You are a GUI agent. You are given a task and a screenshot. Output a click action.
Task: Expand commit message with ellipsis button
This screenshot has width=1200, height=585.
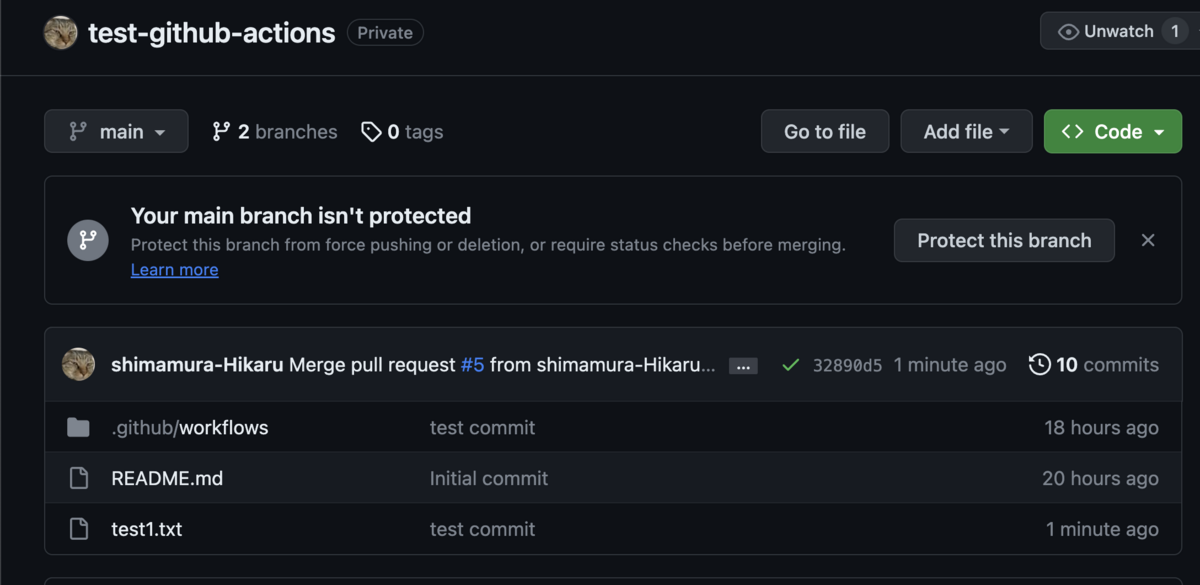tap(743, 366)
